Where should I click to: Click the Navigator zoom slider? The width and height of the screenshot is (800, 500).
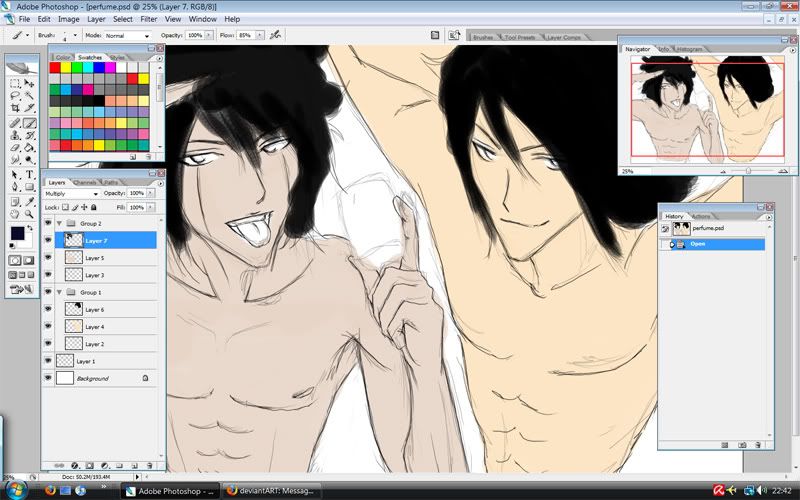click(x=748, y=171)
